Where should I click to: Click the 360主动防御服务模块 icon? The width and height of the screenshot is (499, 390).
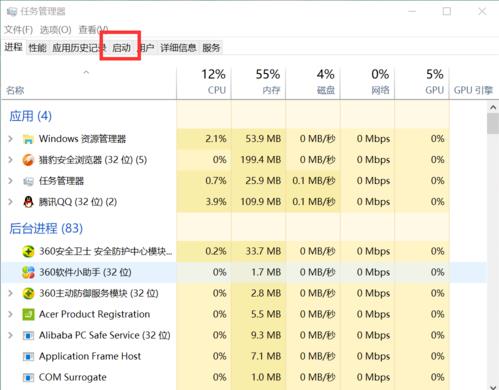[28, 293]
